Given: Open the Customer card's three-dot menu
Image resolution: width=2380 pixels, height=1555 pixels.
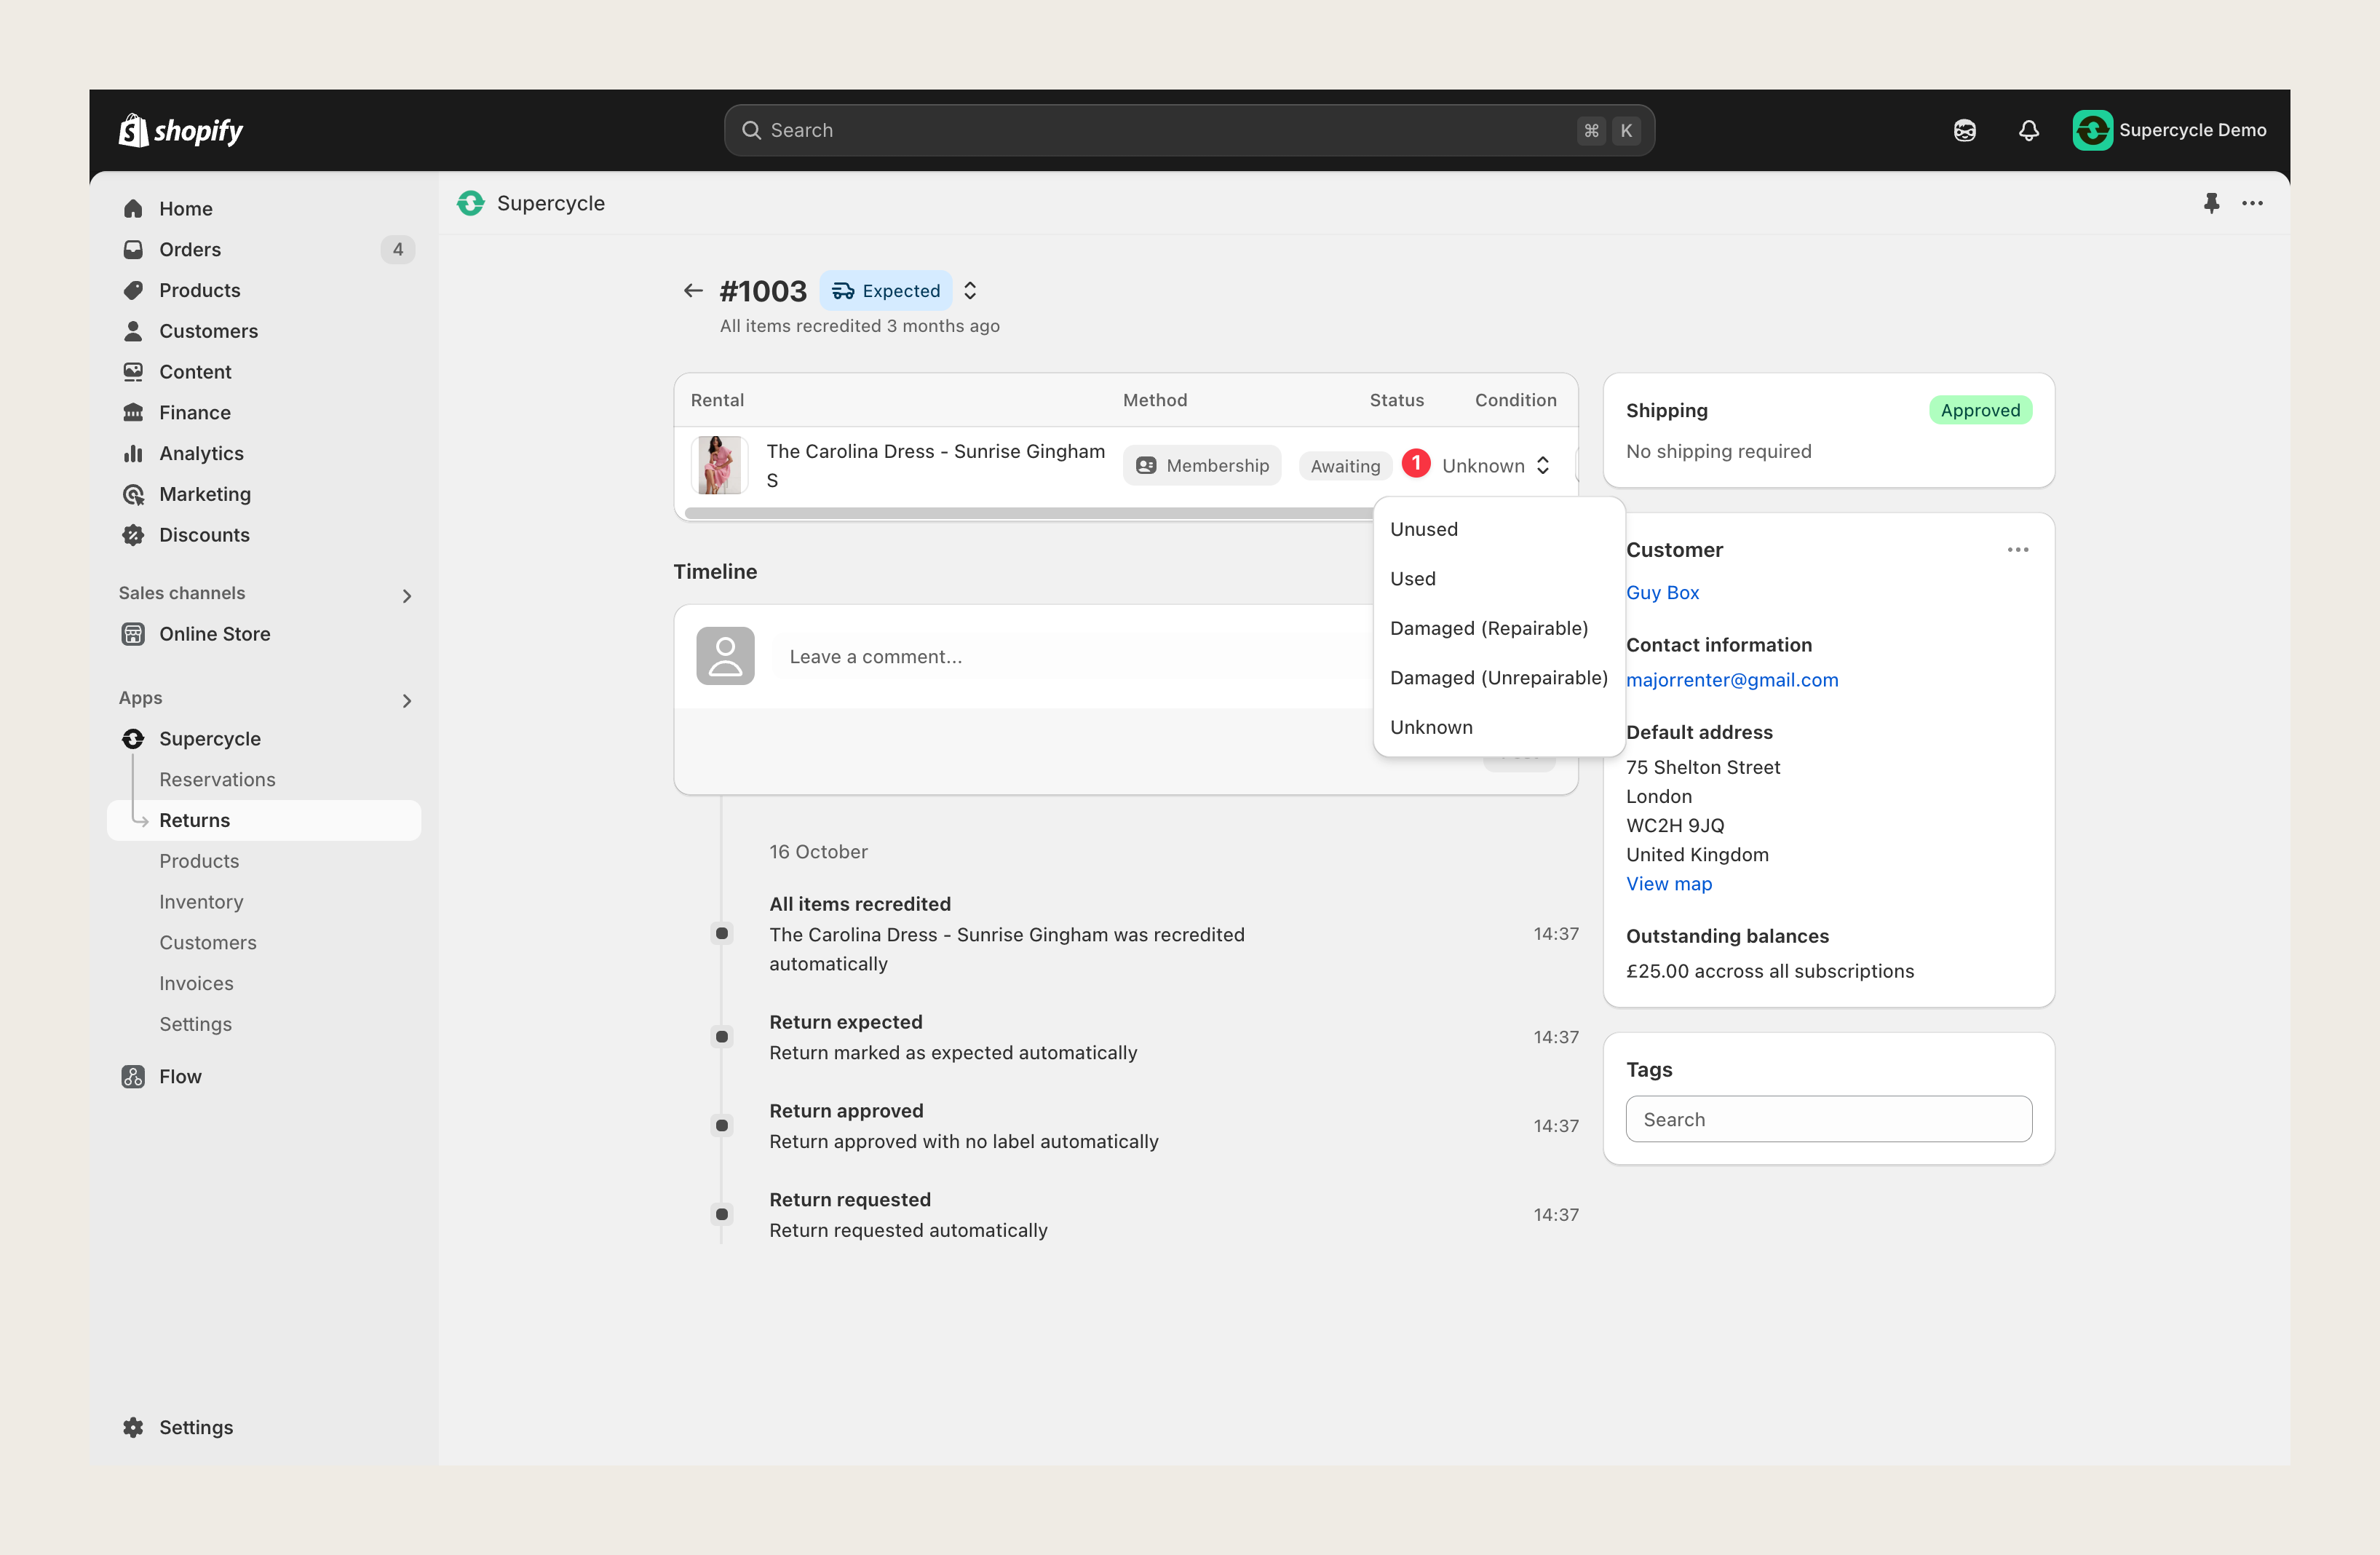Looking at the screenshot, I should (x=2018, y=549).
